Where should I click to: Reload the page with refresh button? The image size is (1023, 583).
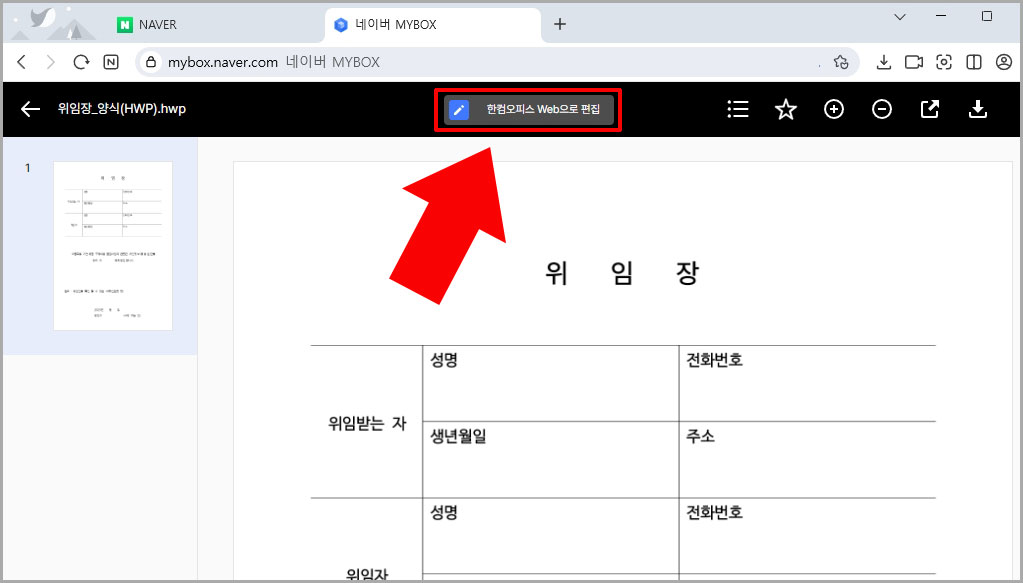pyautogui.click(x=80, y=61)
